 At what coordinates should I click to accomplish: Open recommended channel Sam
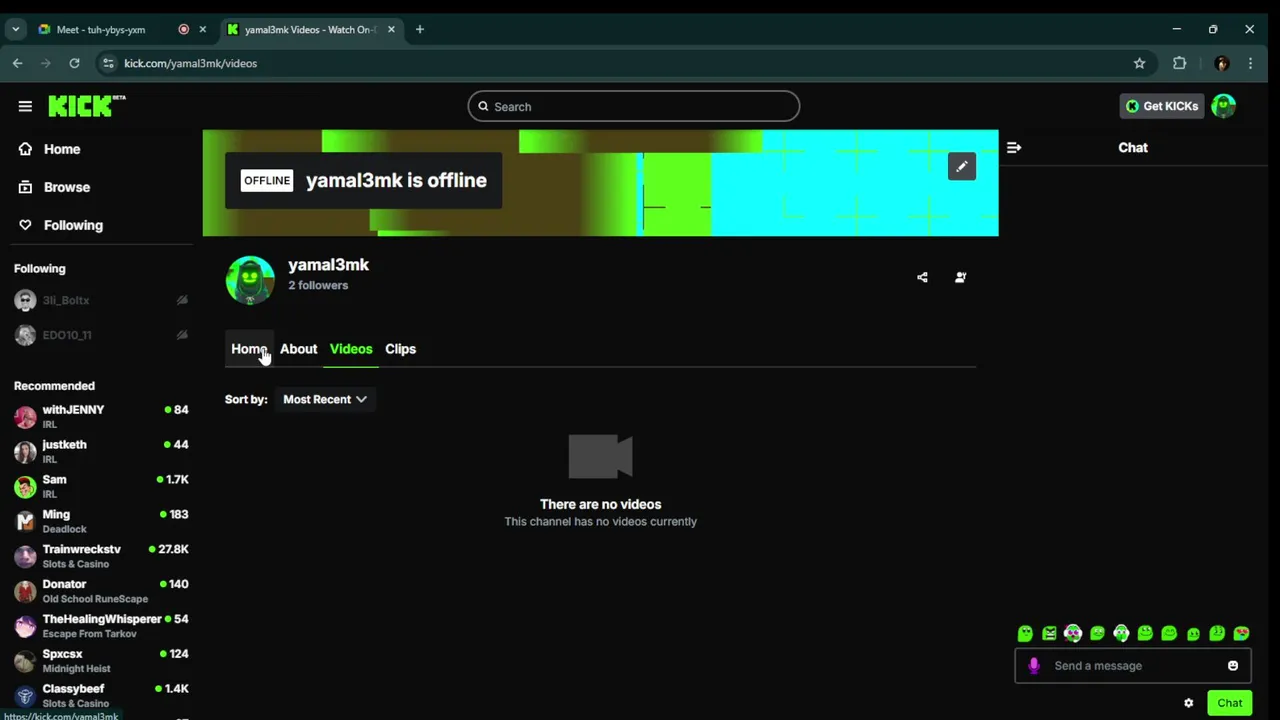(x=100, y=487)
